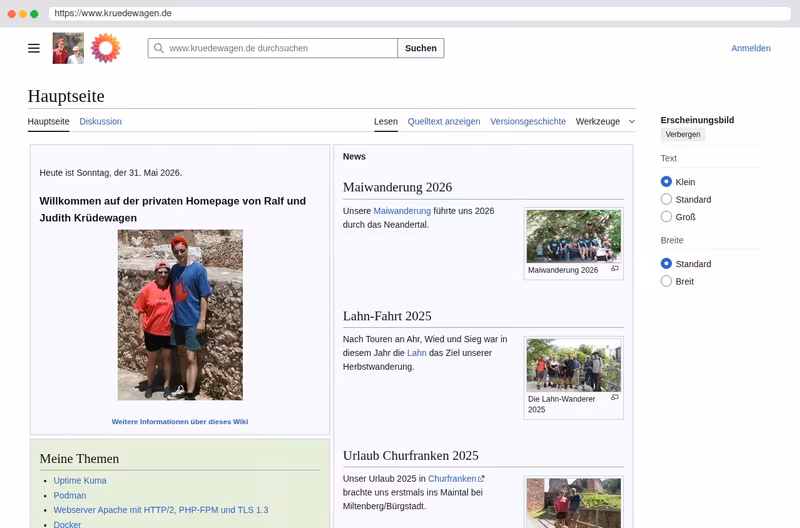Select the Standard text size option
The image size is (800, 528).
(666, 199)
